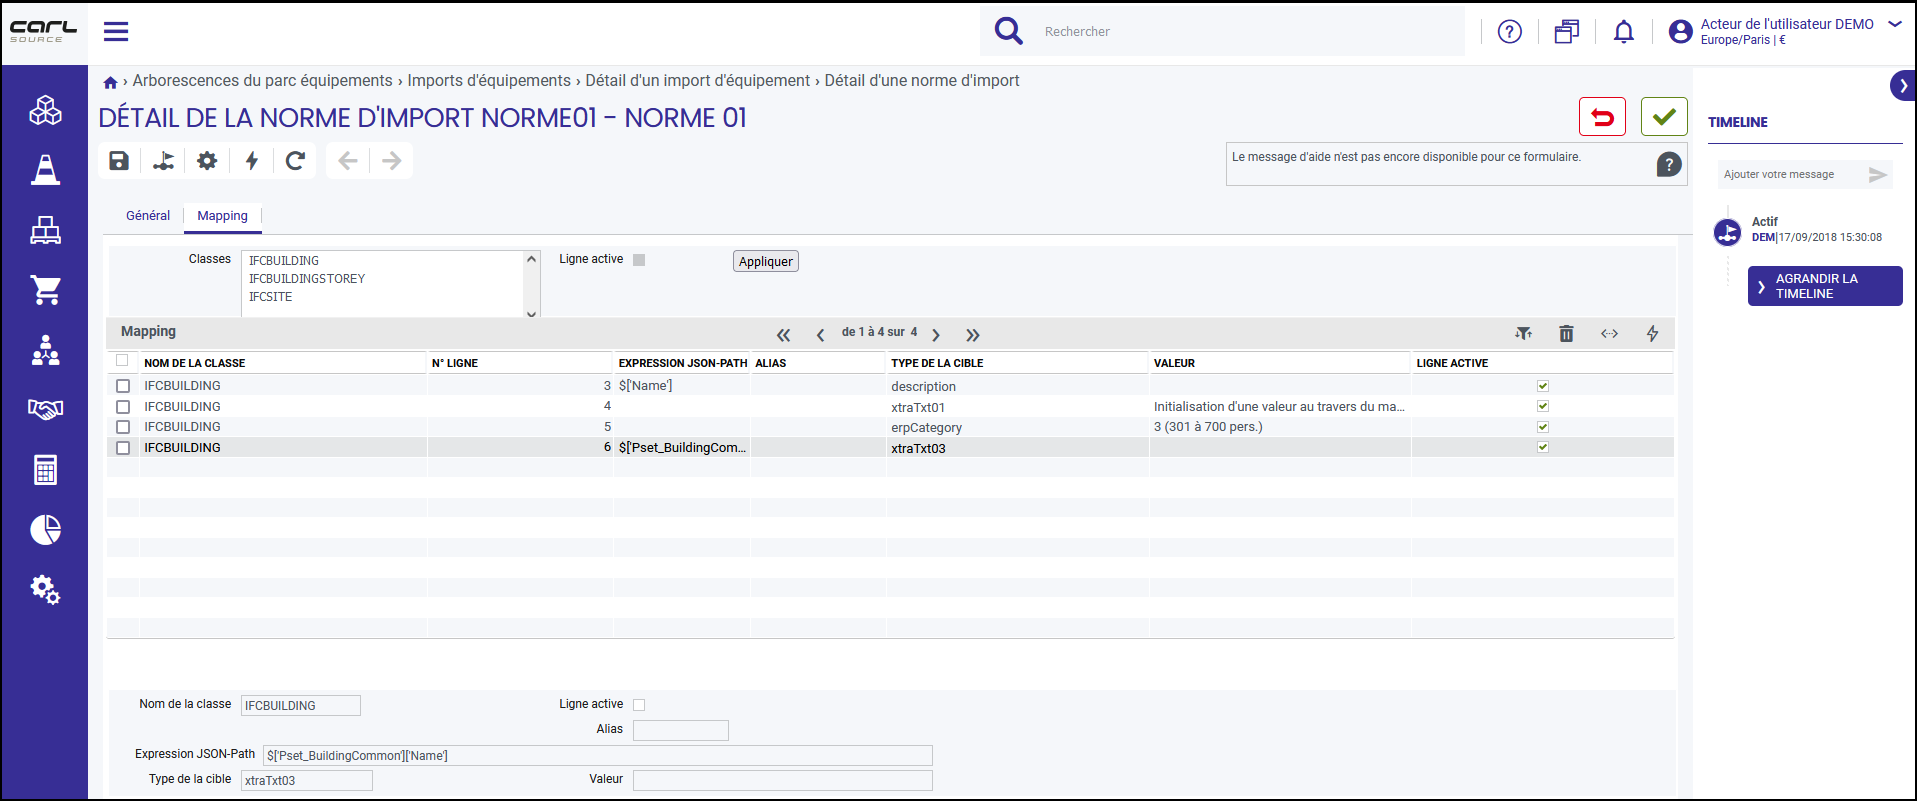The height and width of the screenshot is (801, 1917).
Task: Toggle the bottom Ligne active checkbox
Action: click(639, 705)
